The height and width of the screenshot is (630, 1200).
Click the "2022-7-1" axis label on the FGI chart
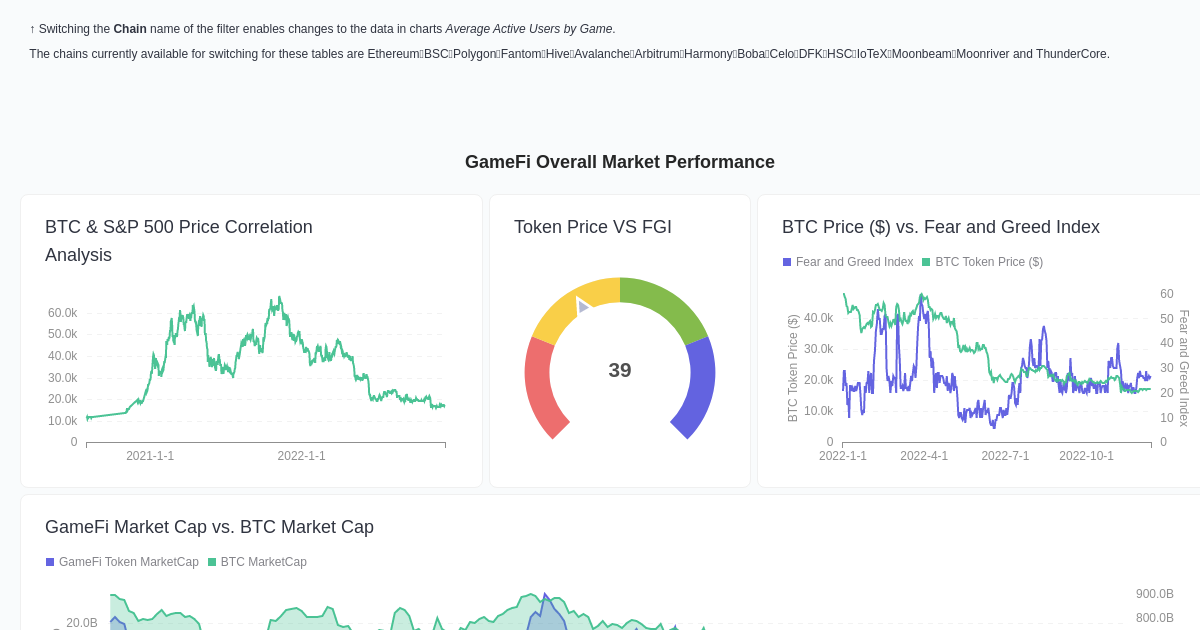[x=1005, y=455]
